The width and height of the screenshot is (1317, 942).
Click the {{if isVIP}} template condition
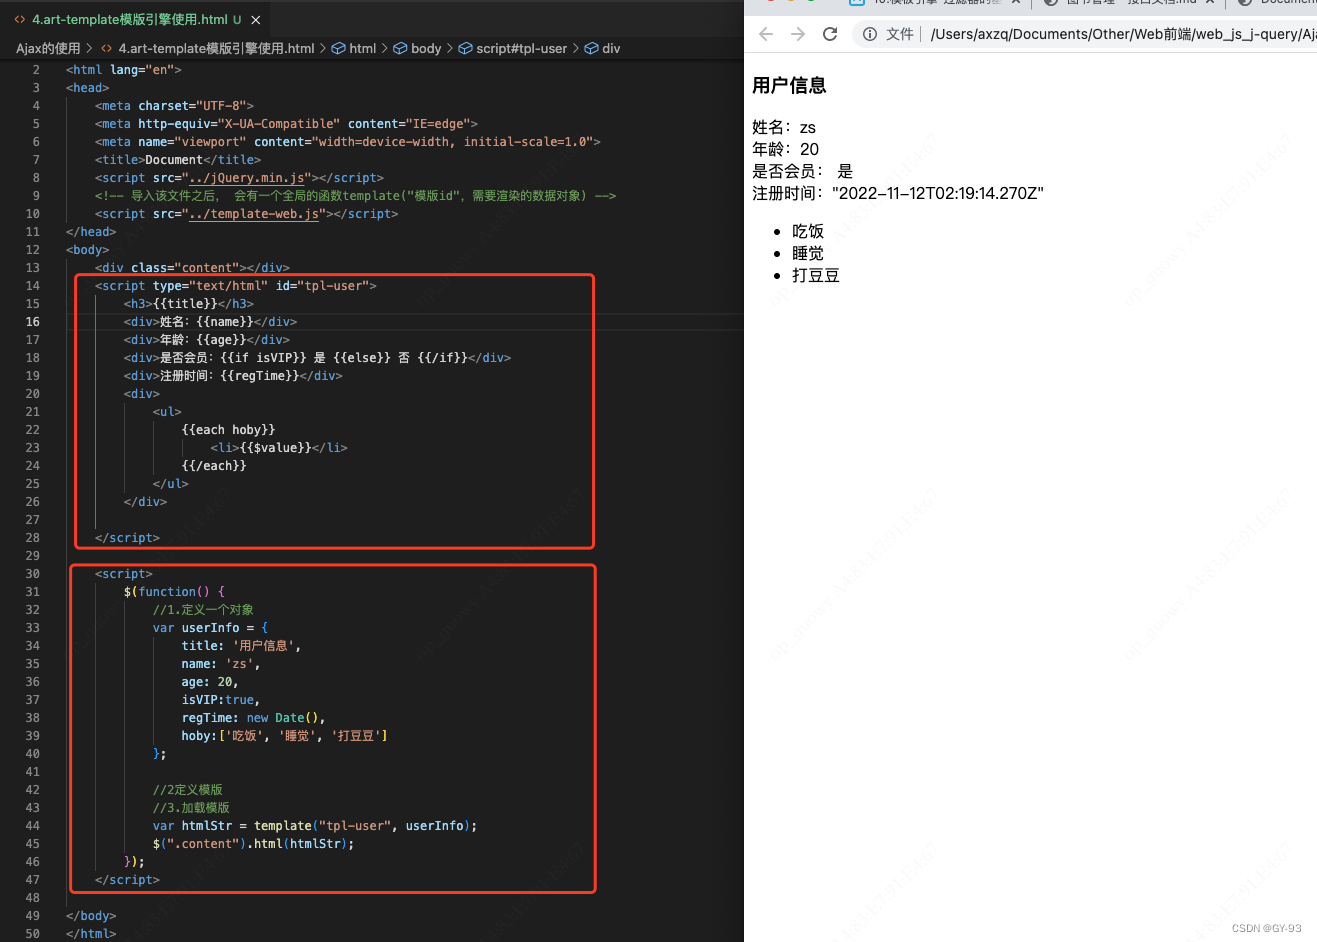[264, 358]
